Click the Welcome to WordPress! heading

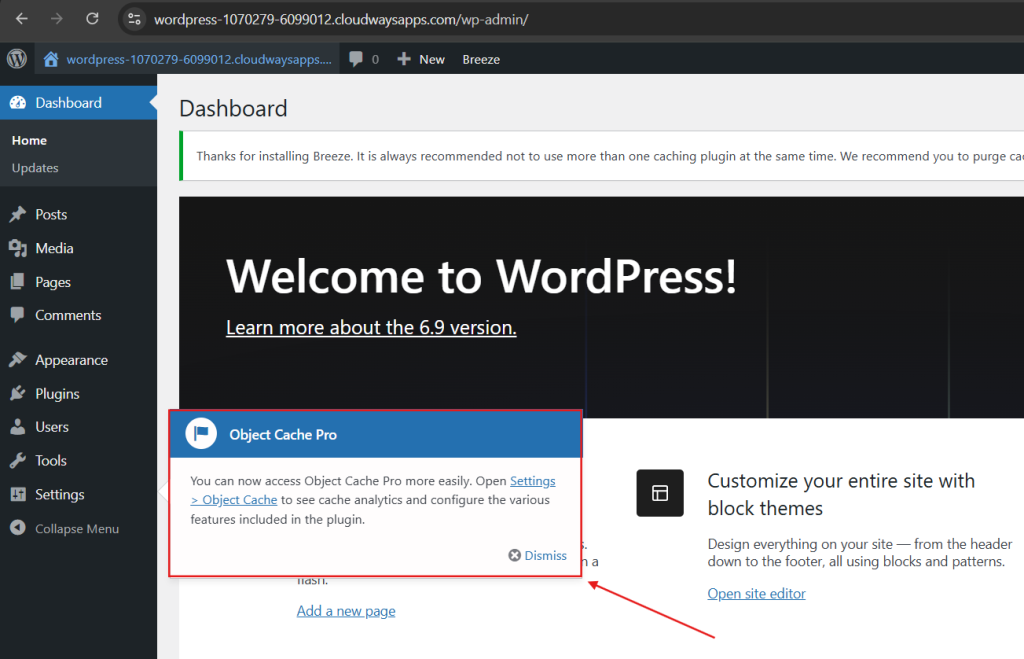point(481,276)
